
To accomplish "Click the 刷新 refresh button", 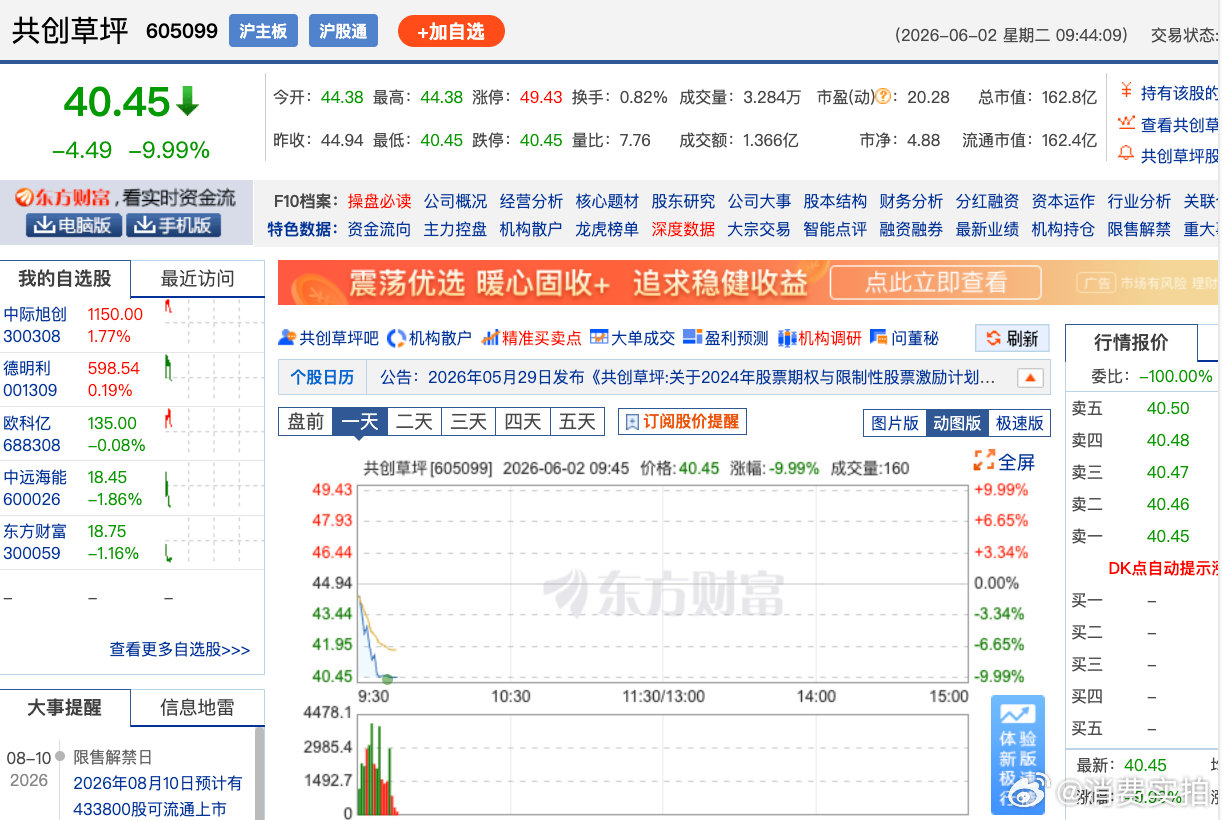I will tap(1012, 338).
